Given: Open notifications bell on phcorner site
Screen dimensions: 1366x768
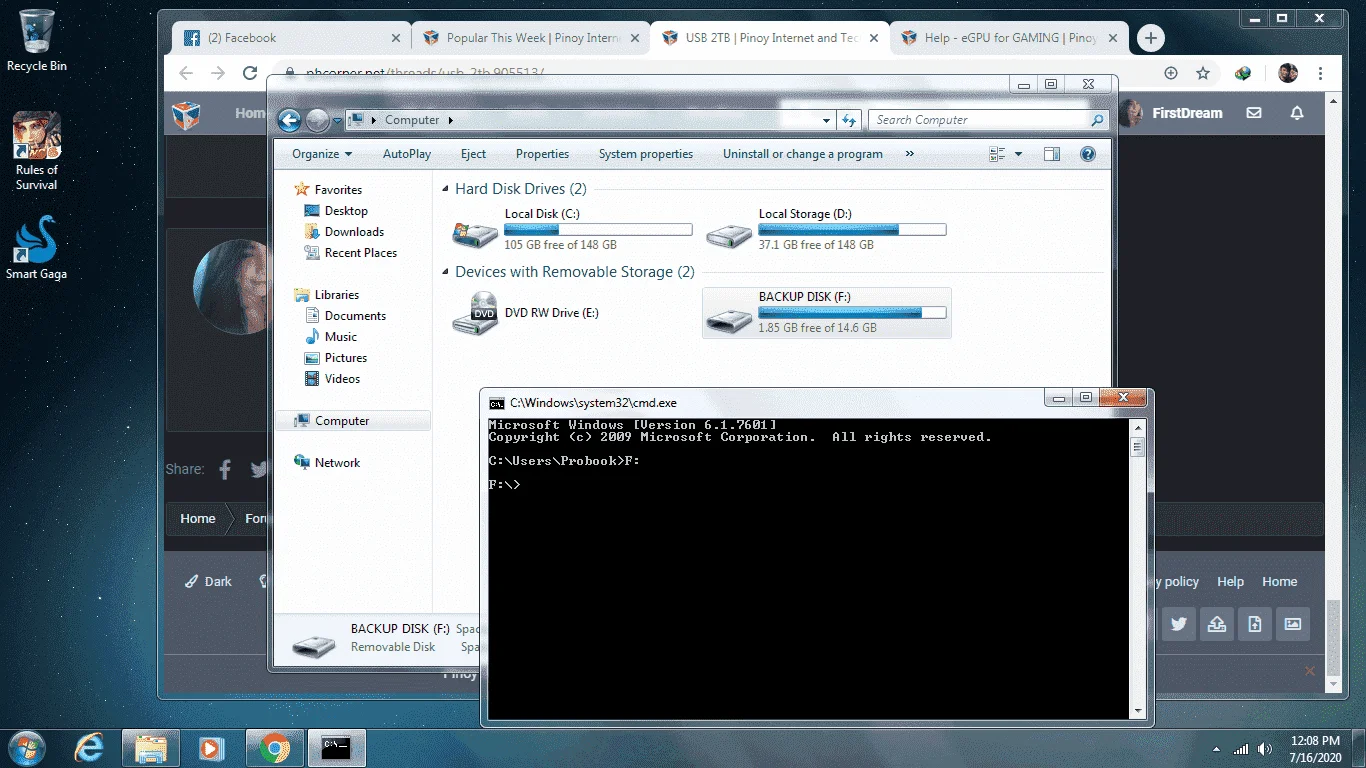Looking at the screenshot, I should click(1297, 113).
